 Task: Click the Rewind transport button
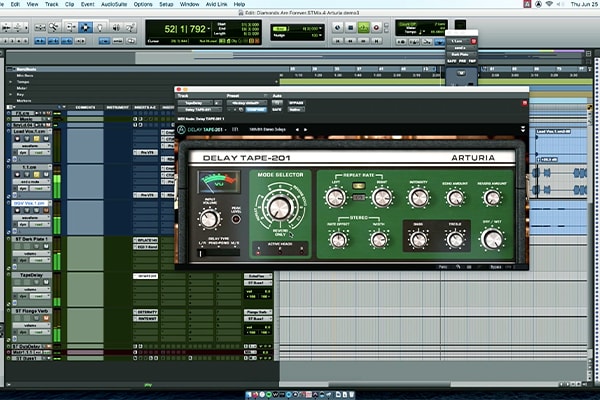tap(351, 41)
